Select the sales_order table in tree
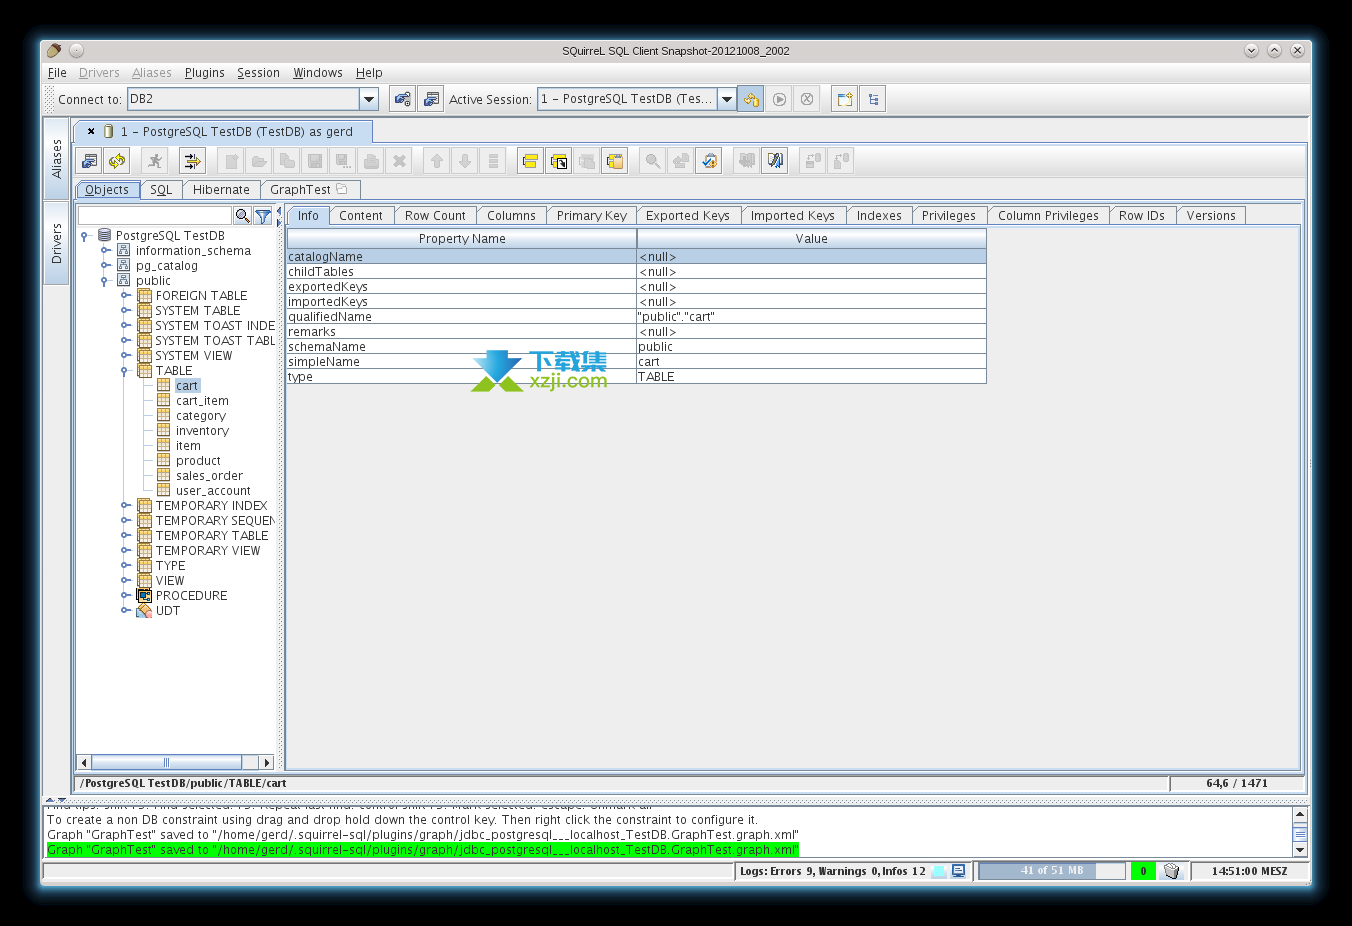Image resolution: width=1352 pixels, height=926 pixels. pyautogui.click(x=209, y=476)
